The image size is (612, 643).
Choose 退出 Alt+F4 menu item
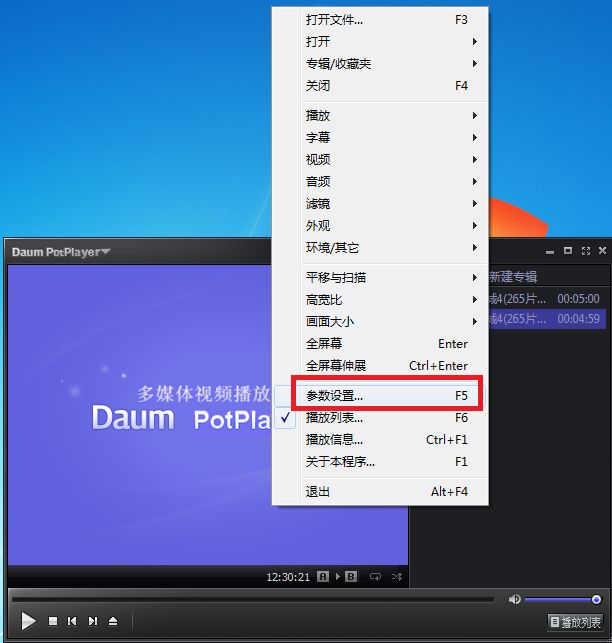point(380,491)
